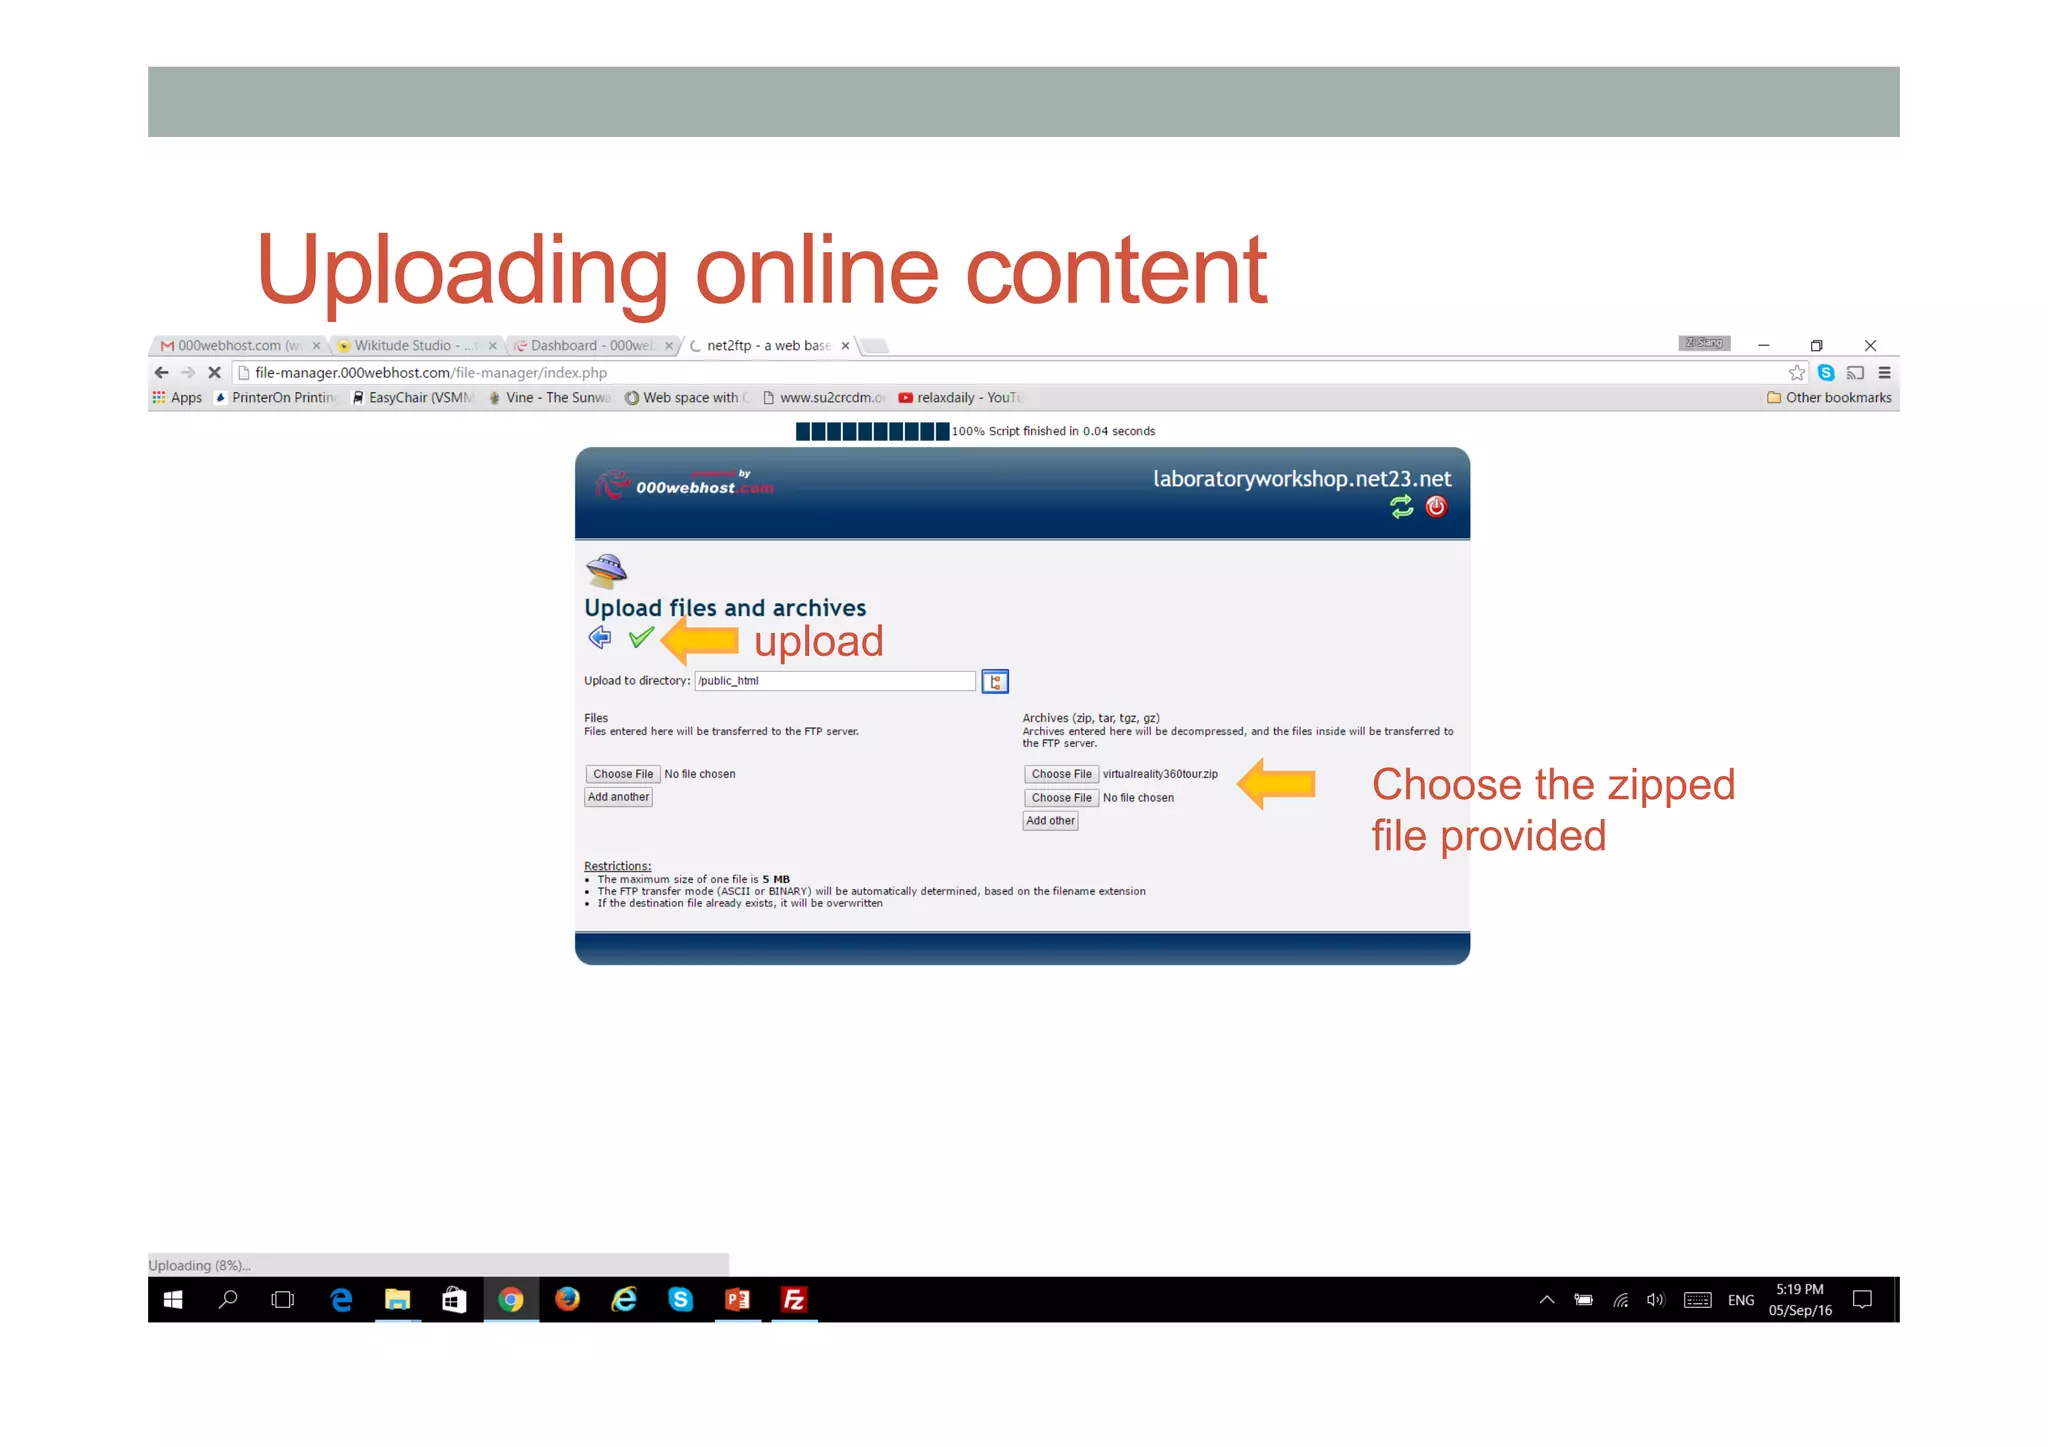Viewport: 2048px width, 1447px height.
Task: Open the www.su2crcdm bookmark
Action: pos(824,398)
